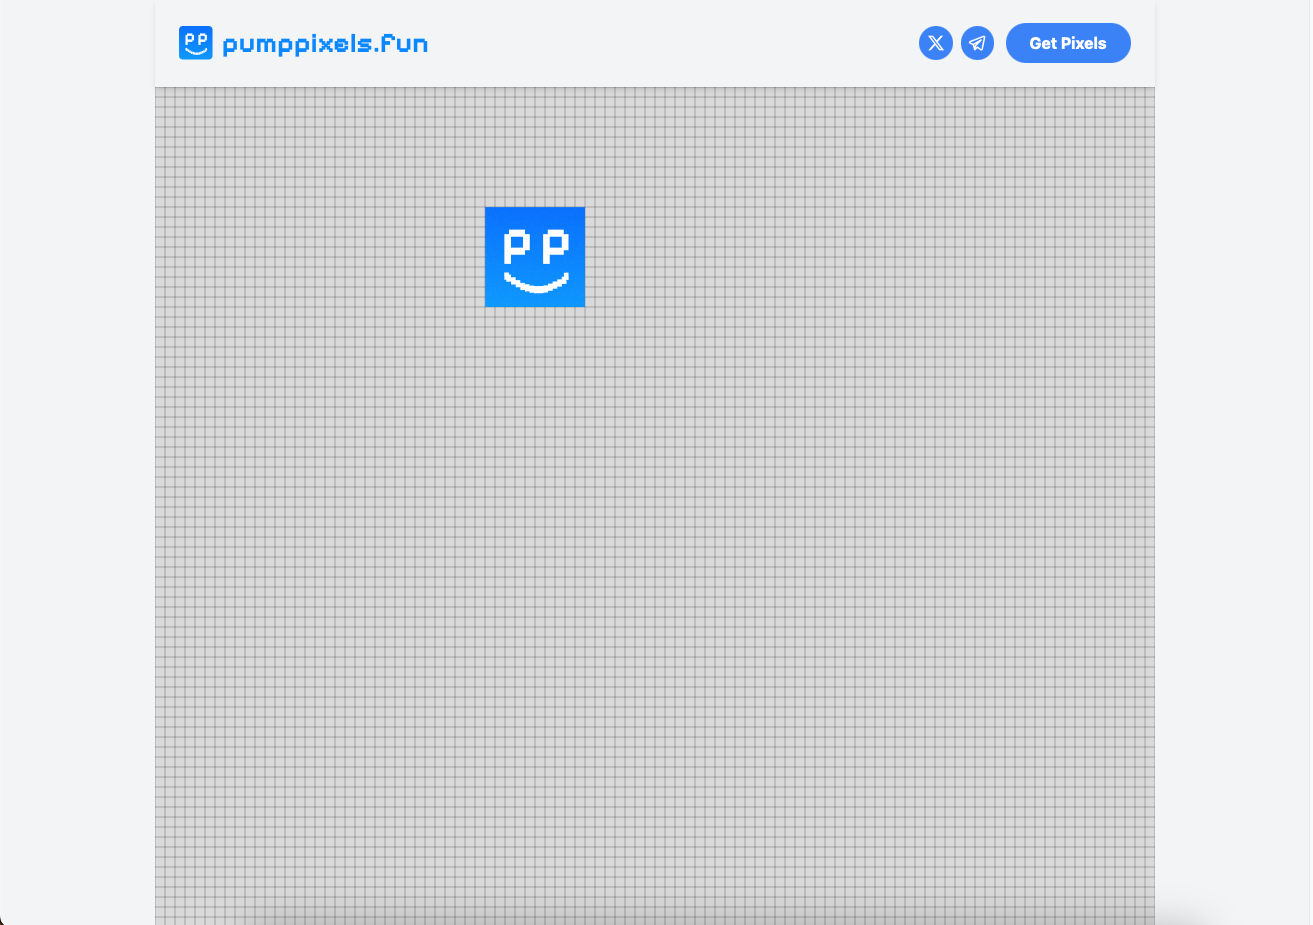Select the blue PP smiley artwork on the grid
The height and width of the screenshot is (925, 1313).
[x=535, y=256]
